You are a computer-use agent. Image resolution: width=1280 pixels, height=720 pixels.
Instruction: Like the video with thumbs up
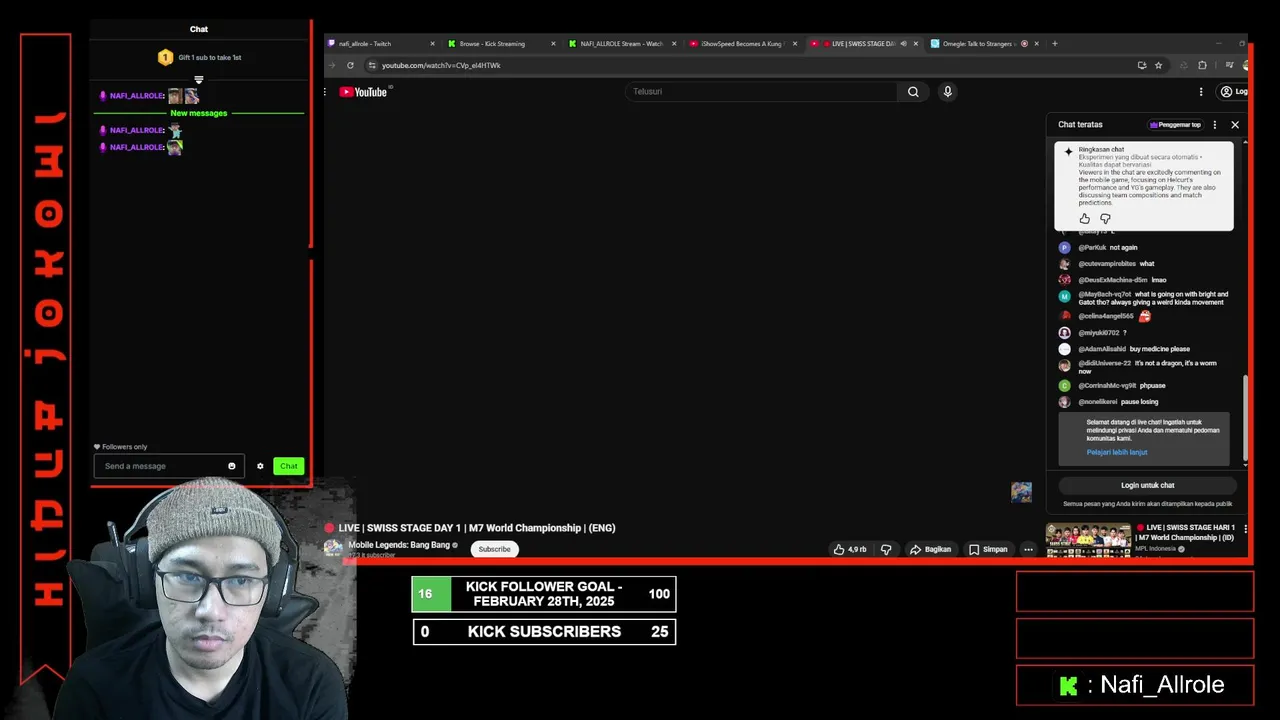[x=850, y=549]
